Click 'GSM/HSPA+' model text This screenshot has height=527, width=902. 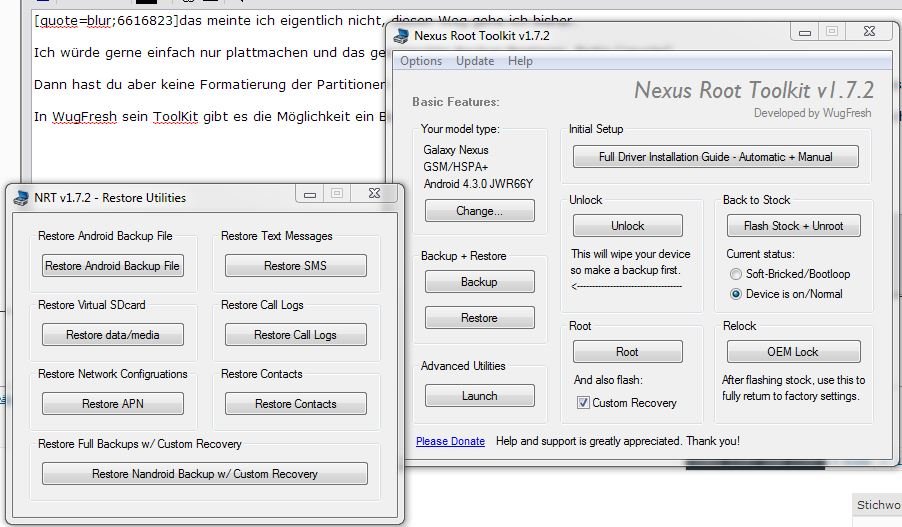click(x=456, y=167)
